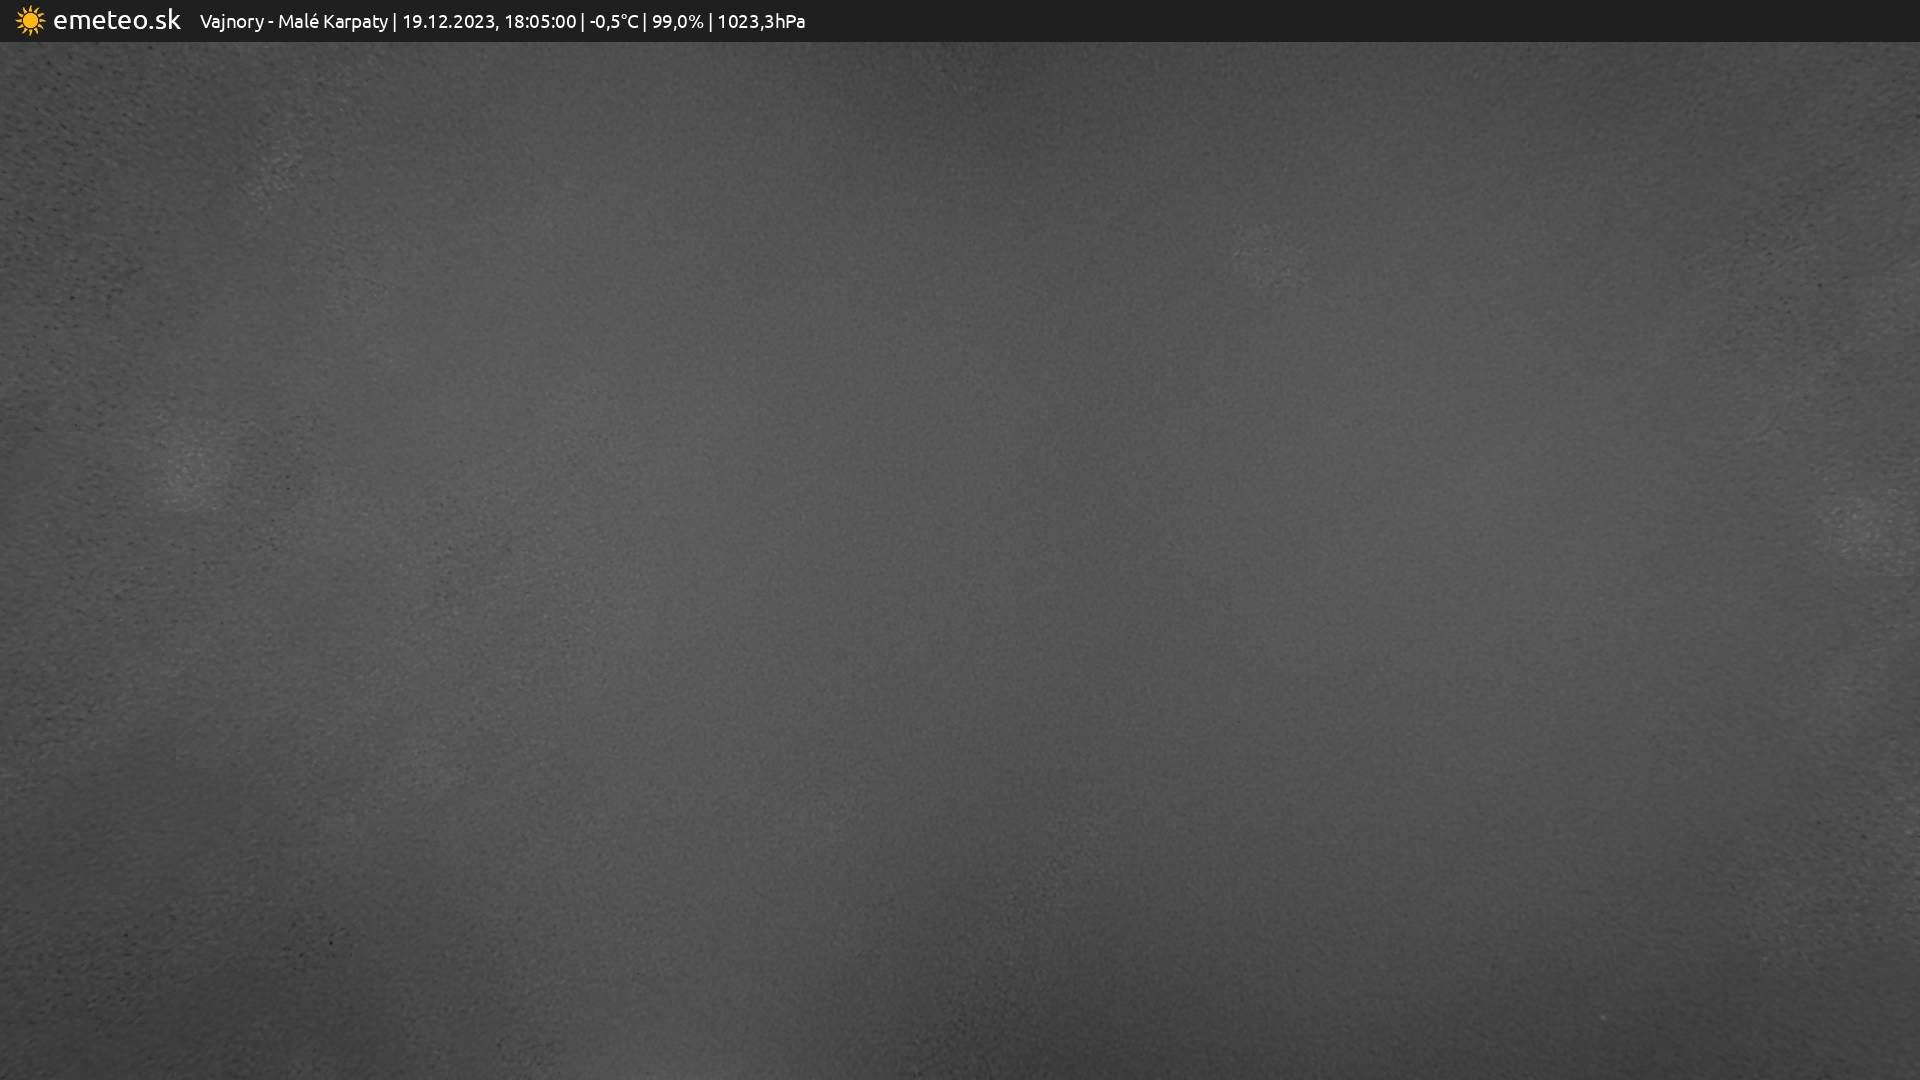Click the faint light patch in upper-right image

click(1270, 255)
